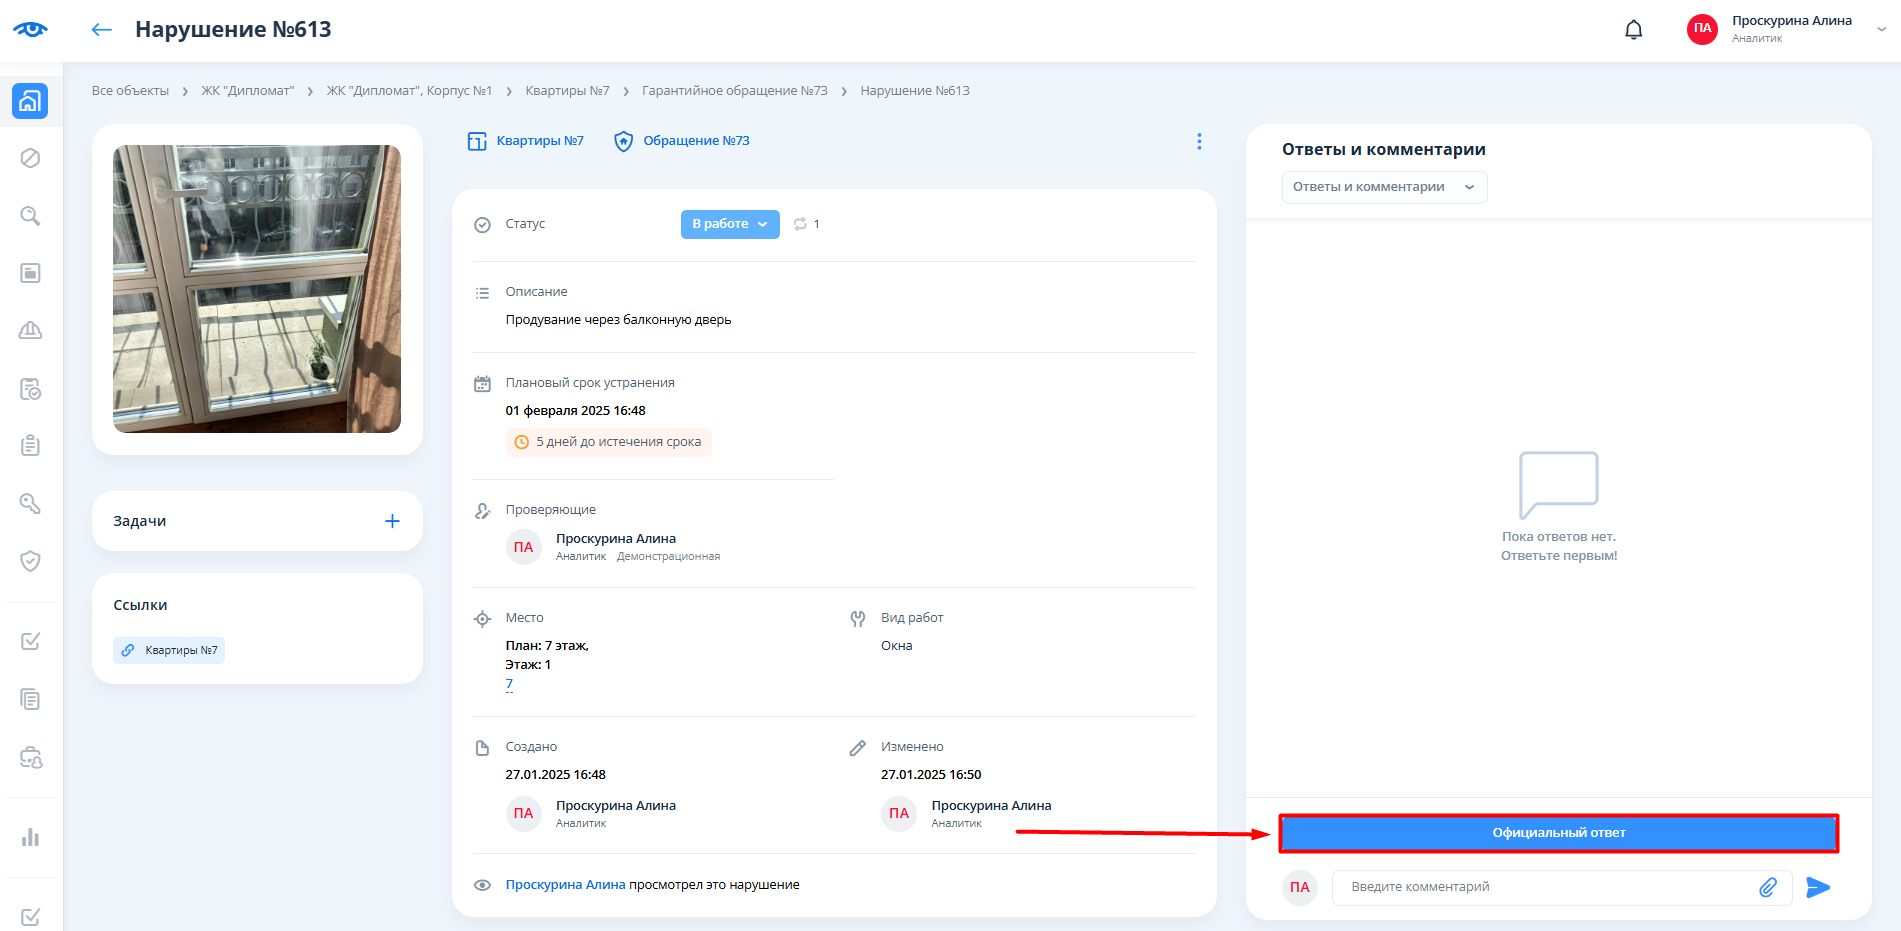Click the Введите комментарий input field
Image resolution: width=1901 pixels, height=931 pixels.
1545,887
